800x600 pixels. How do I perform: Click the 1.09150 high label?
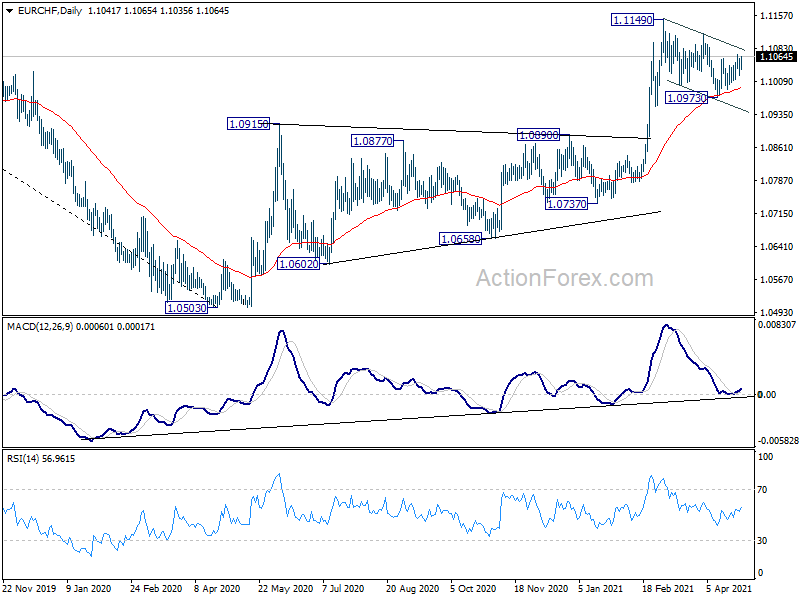click(x=248, y=123)
